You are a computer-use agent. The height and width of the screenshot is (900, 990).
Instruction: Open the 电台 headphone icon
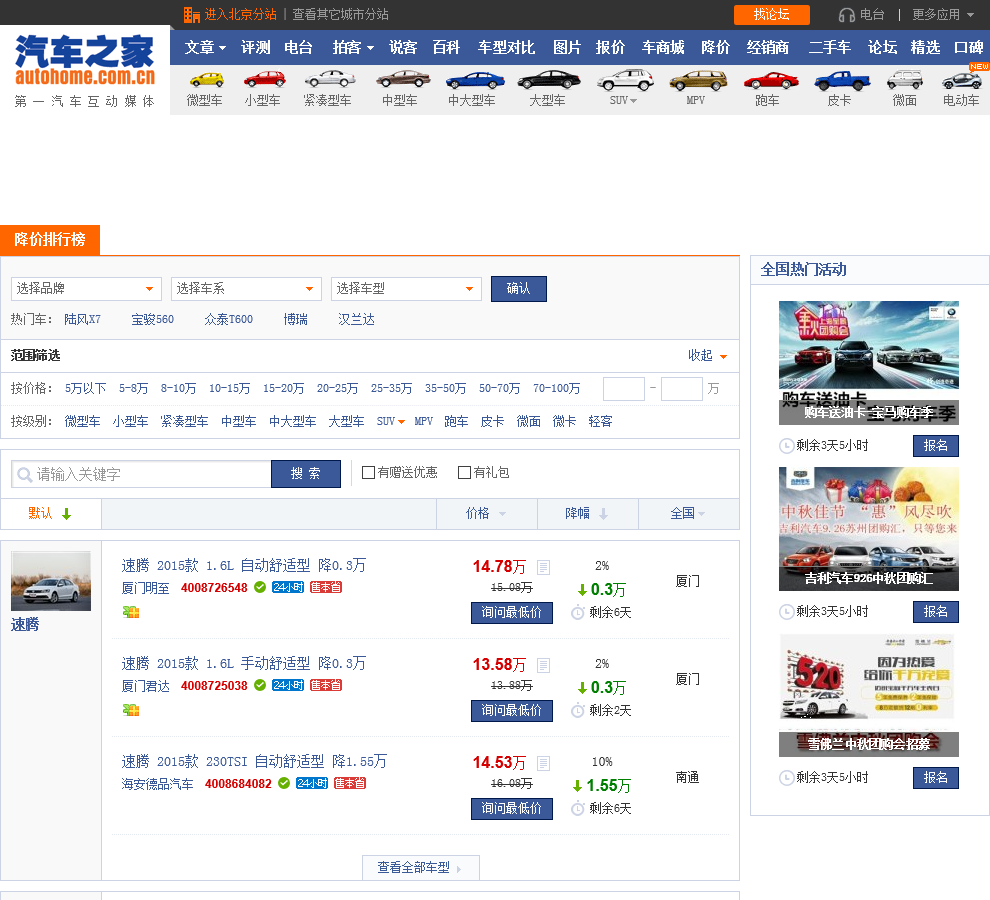(x=847, y=15)
